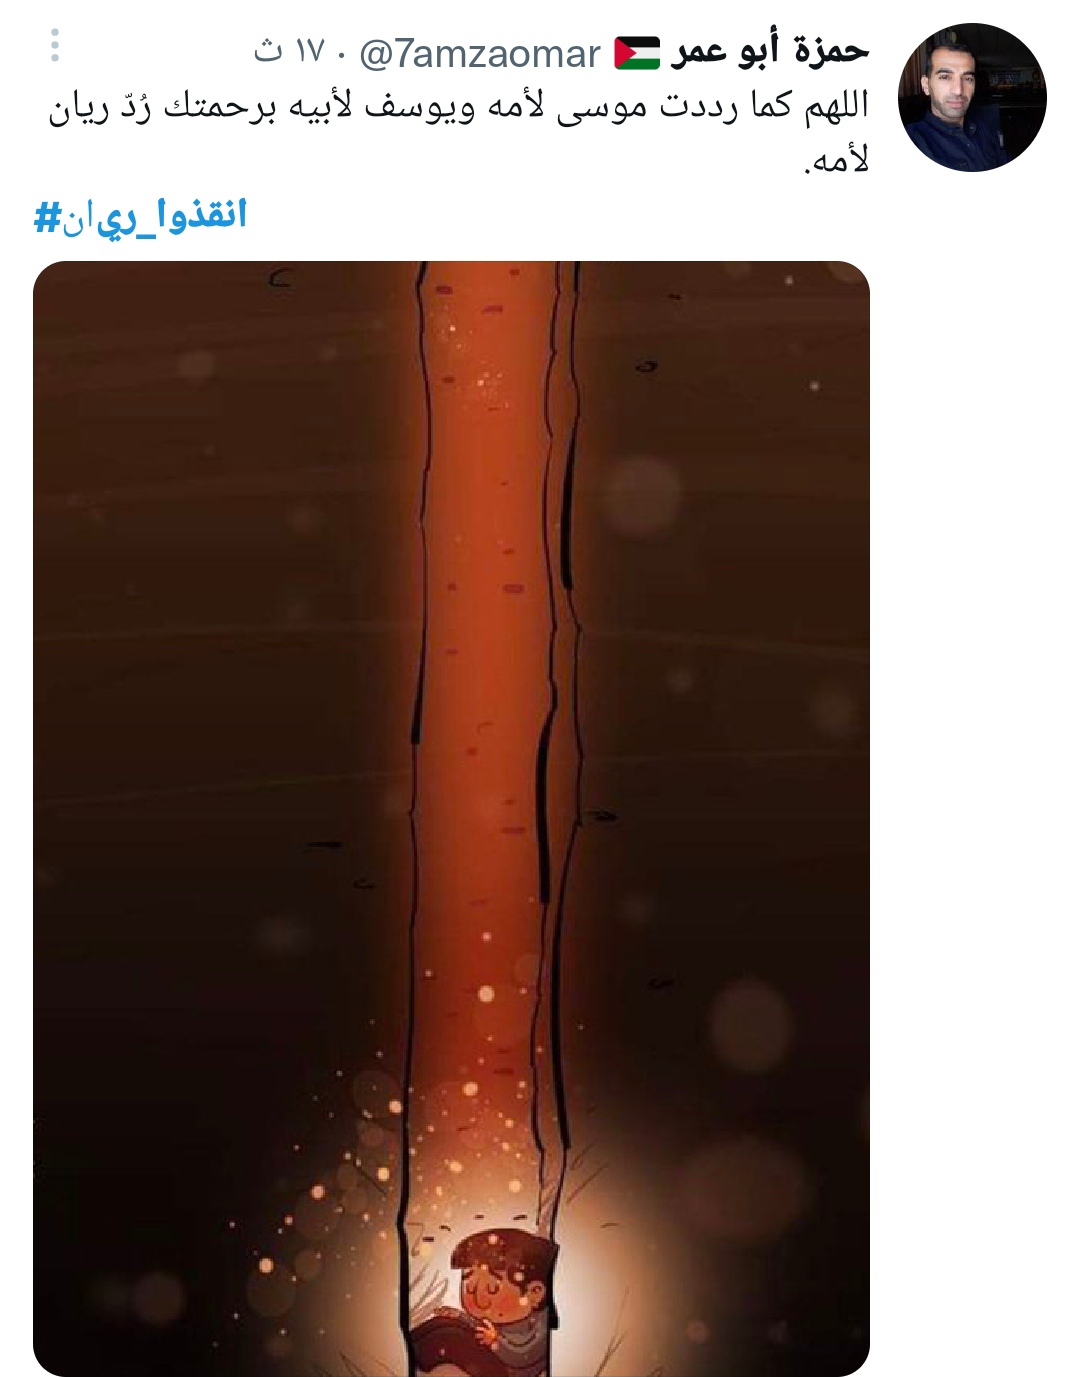Viewport: 1080px width, 1377px height.
Task: Click the dot separator between handle and time
Action: [x=341, y=53]
